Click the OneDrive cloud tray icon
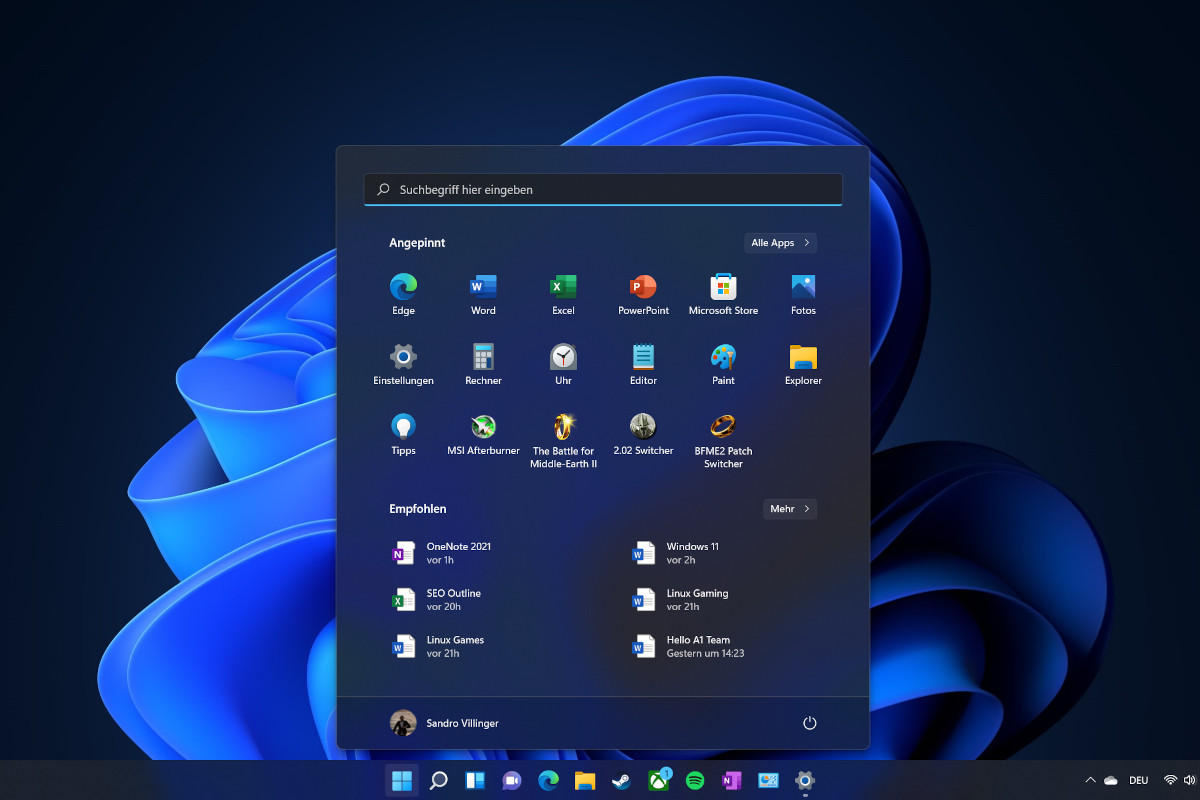Image resolution: width=1200 pixels, height=800 pixels. (x=1110, y=780)
